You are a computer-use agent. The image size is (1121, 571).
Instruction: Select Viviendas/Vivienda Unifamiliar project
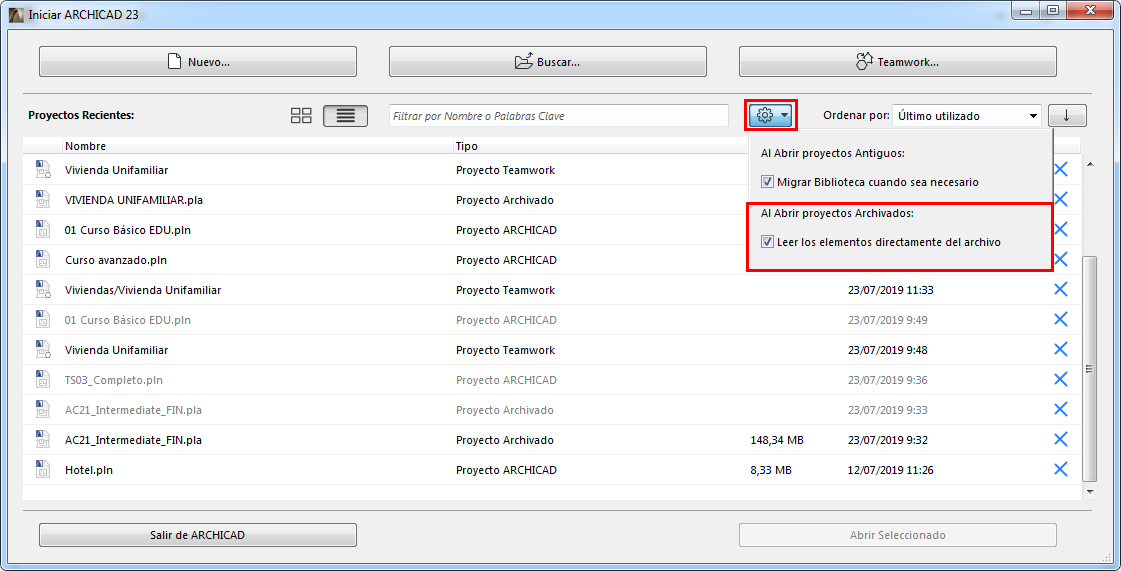click(x=143, y=290)
